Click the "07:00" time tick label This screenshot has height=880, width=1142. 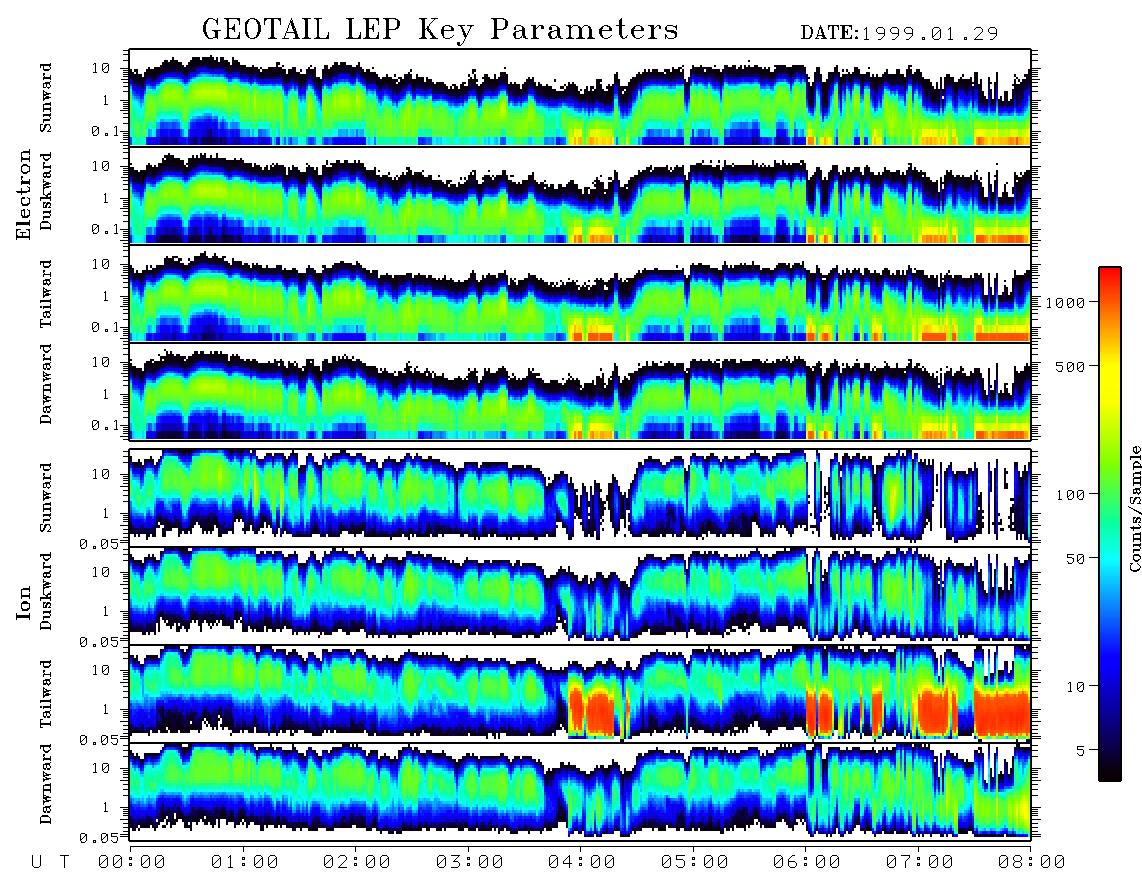920,862
